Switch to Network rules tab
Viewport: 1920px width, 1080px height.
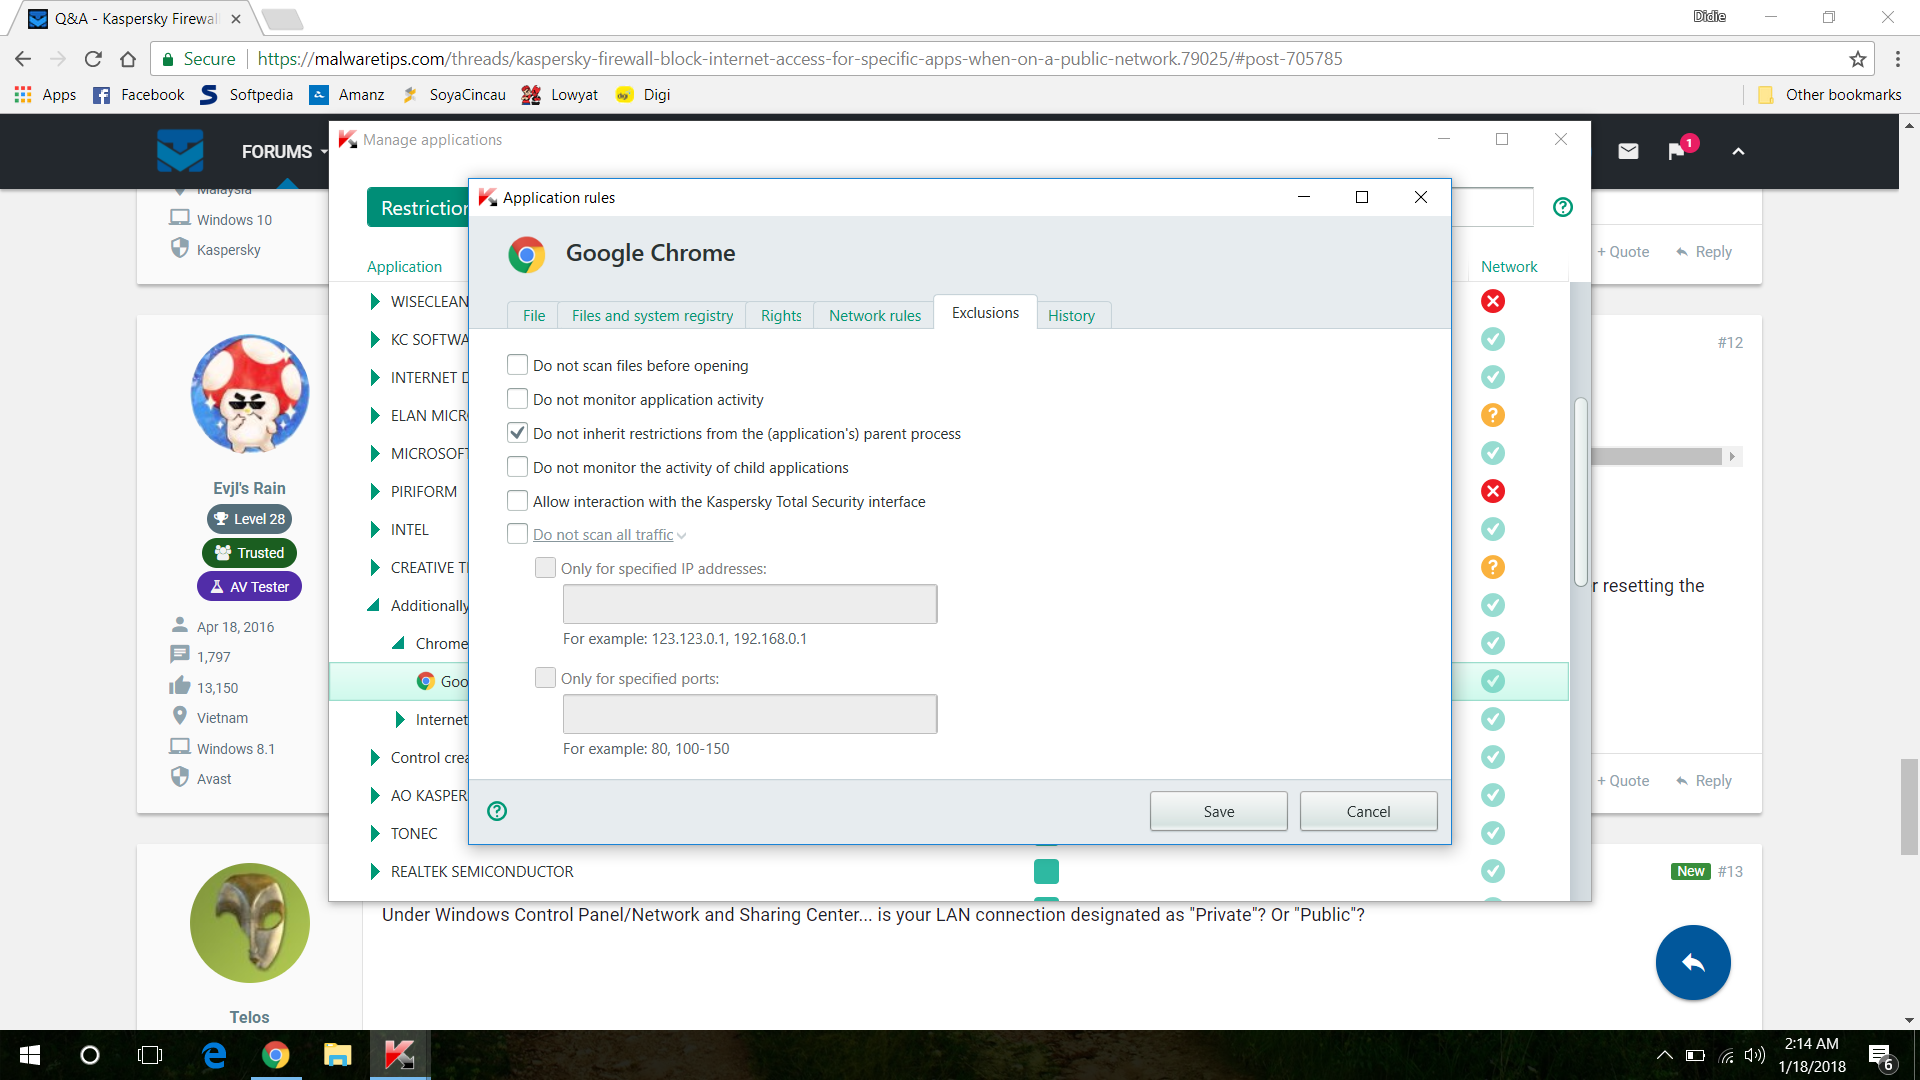coord(874,315)
